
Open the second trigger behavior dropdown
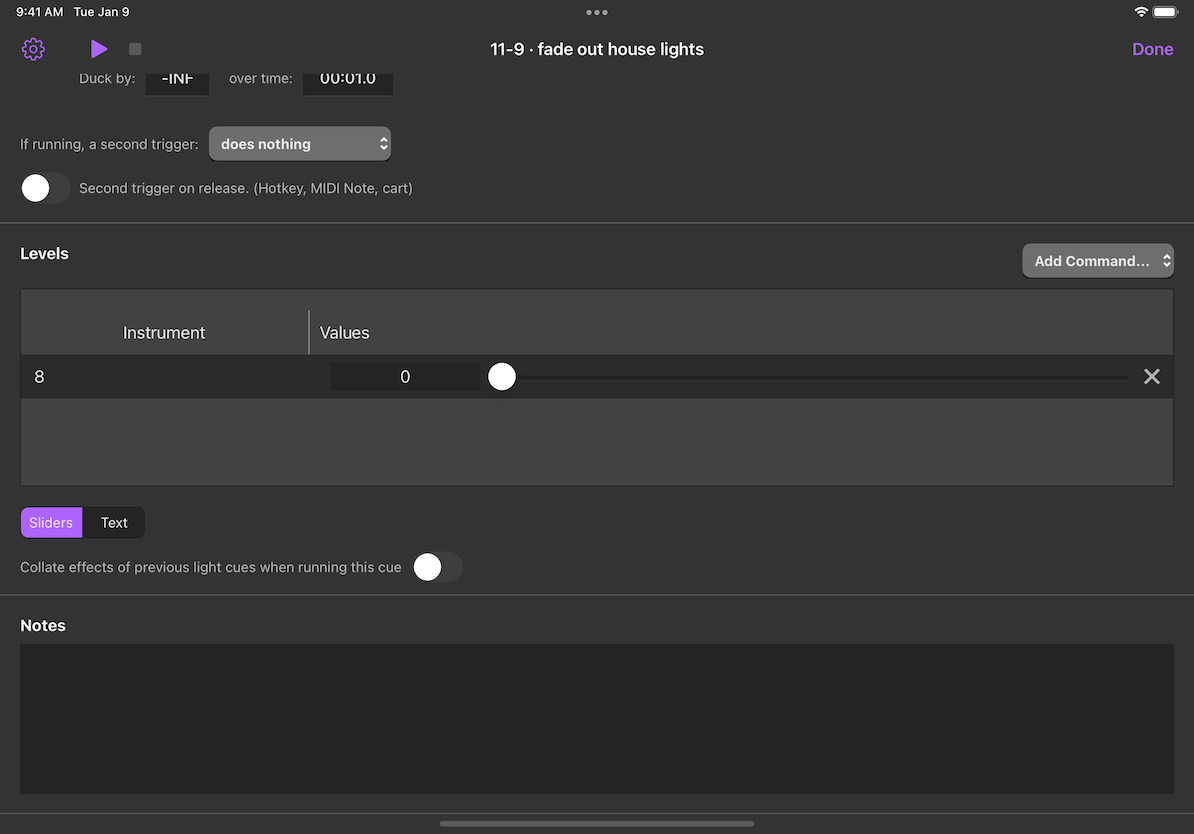(x=300, y=143)
